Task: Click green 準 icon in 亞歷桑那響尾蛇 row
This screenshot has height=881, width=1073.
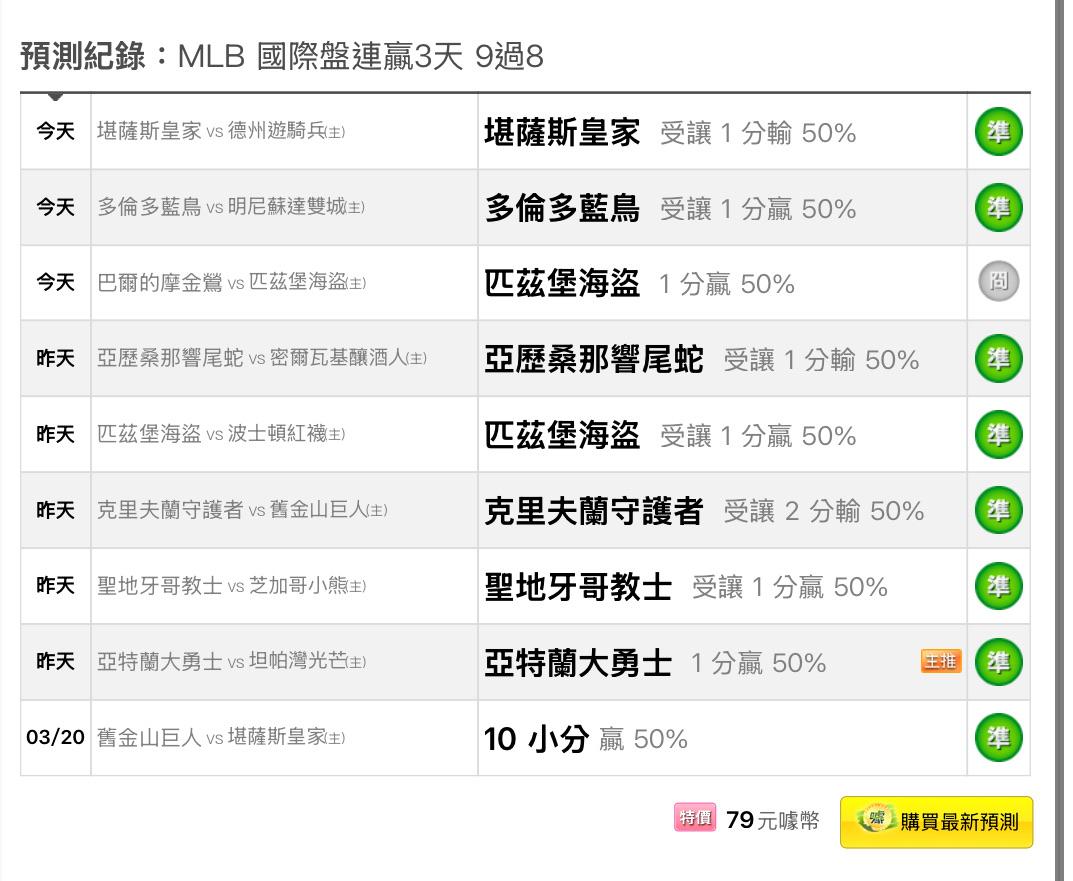Action: click(998, 359)
